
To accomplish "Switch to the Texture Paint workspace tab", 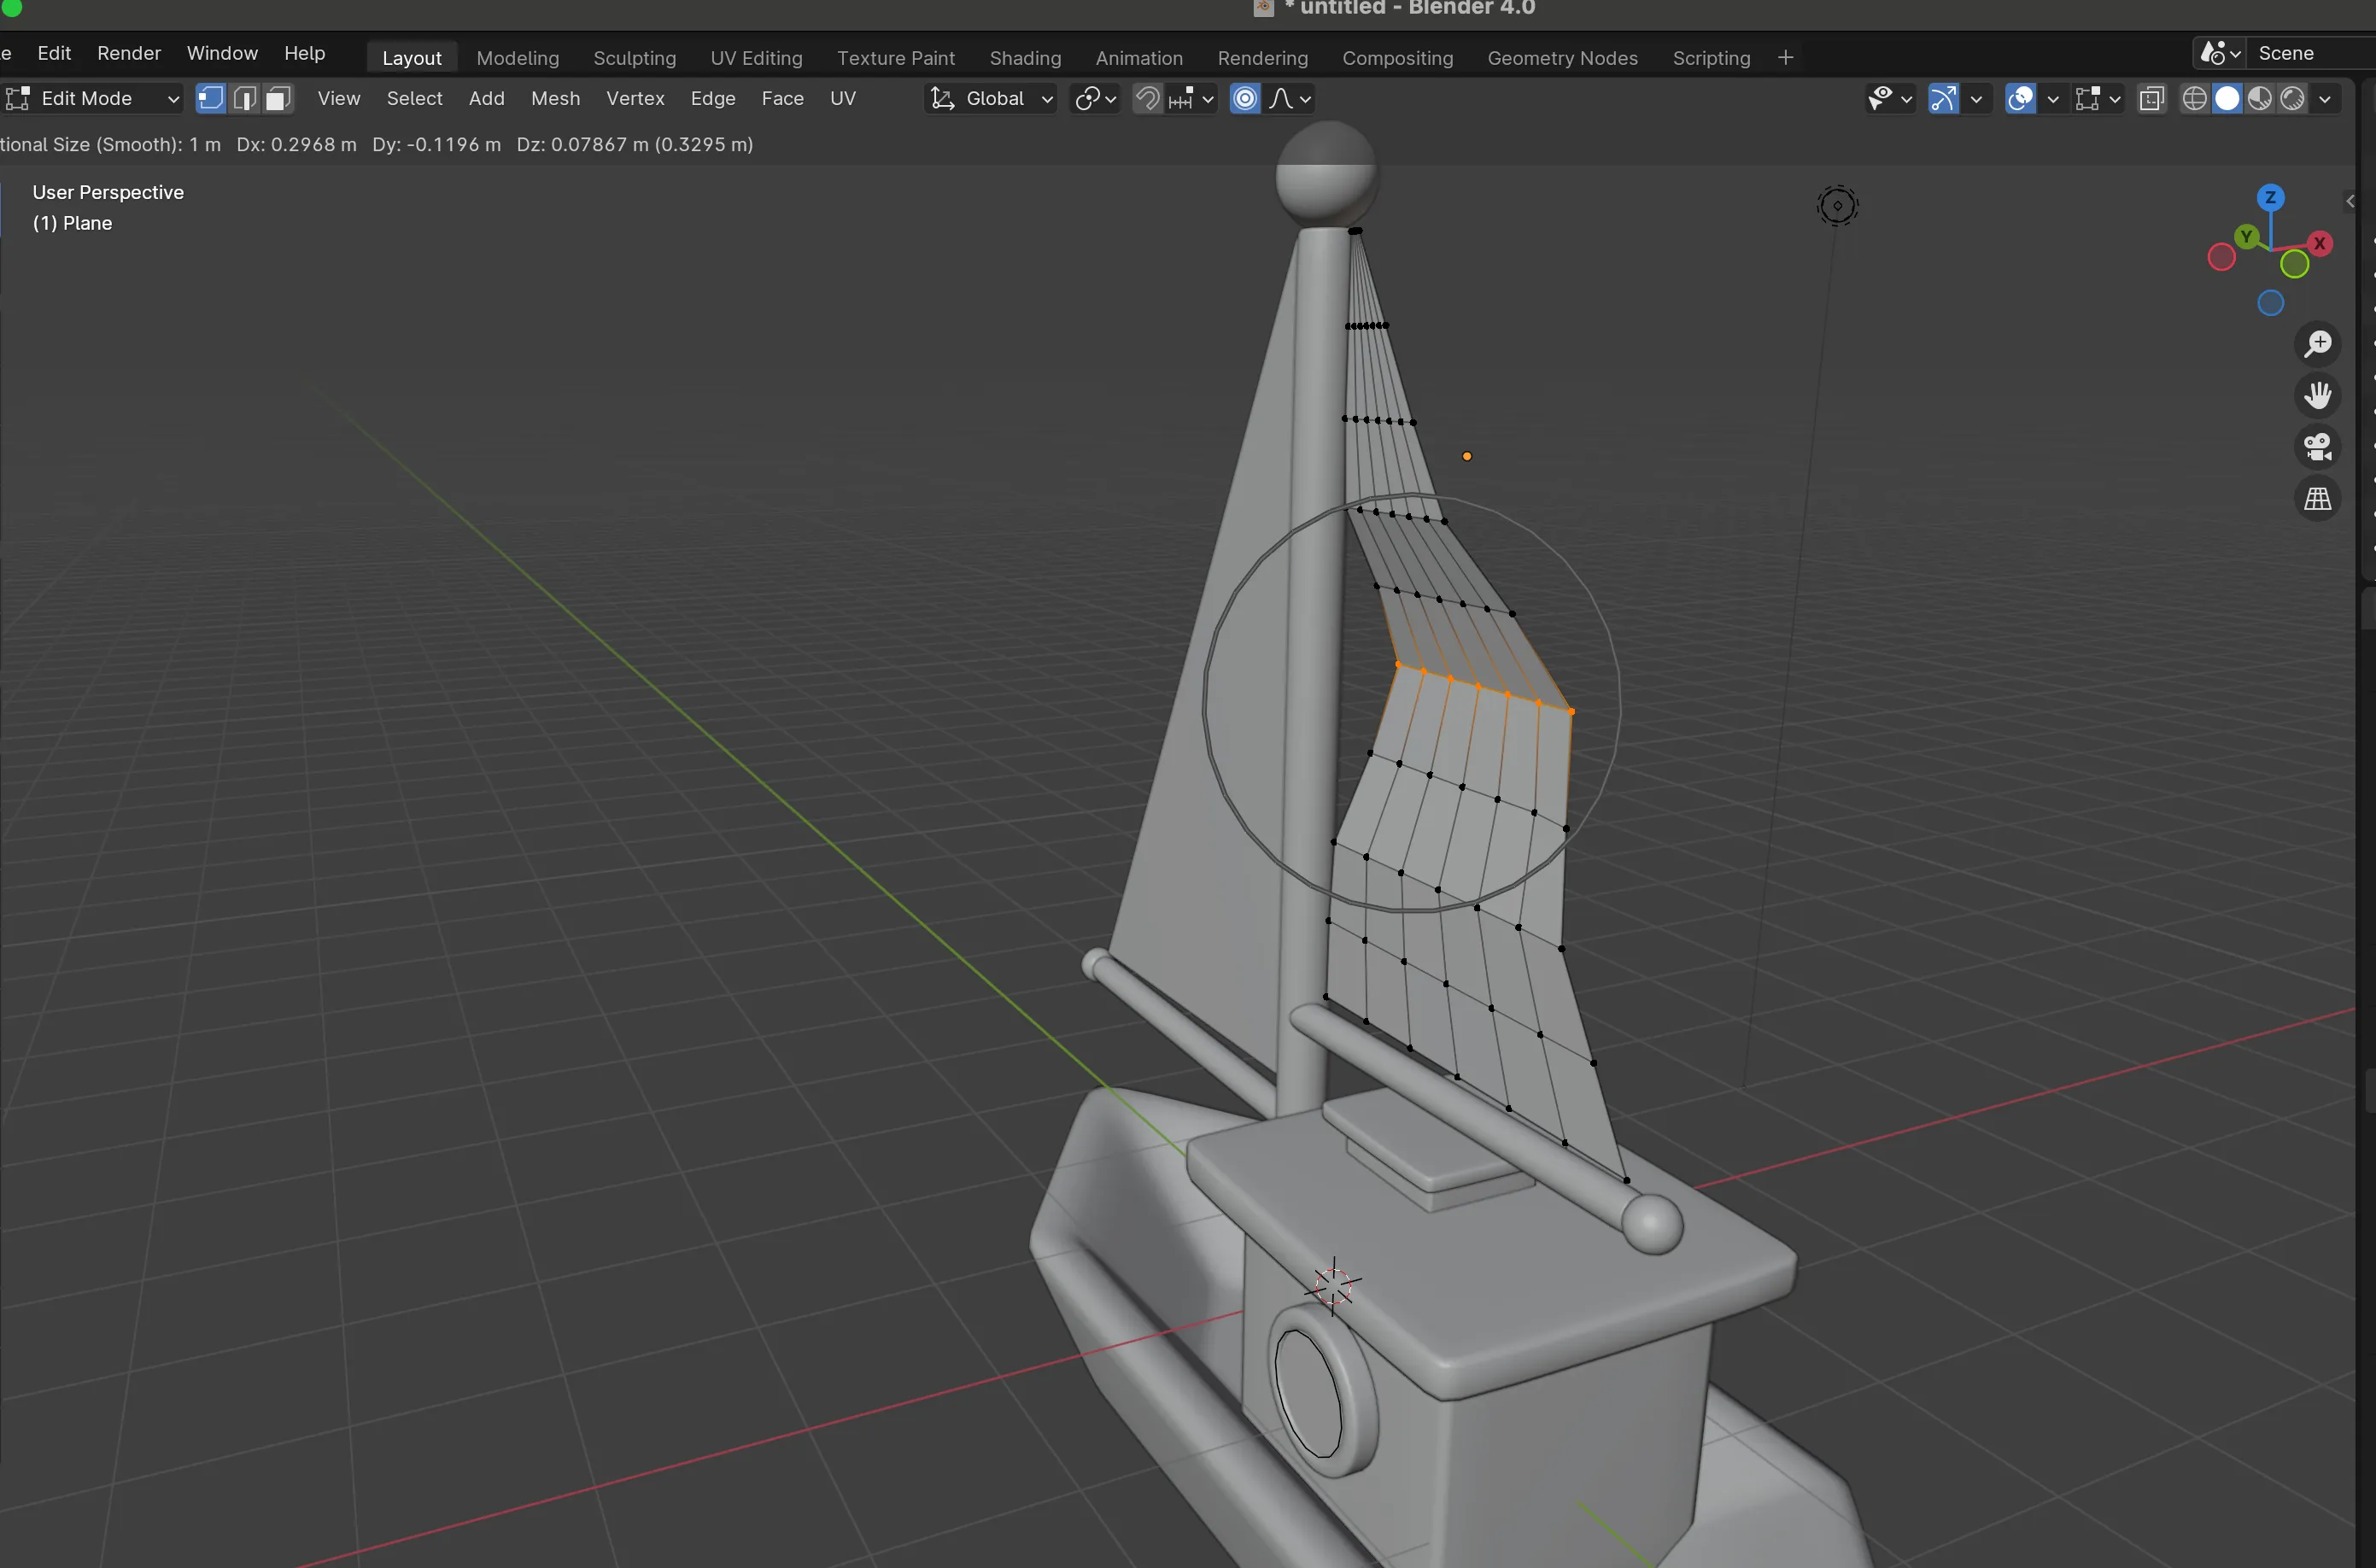I will [895, 58].
